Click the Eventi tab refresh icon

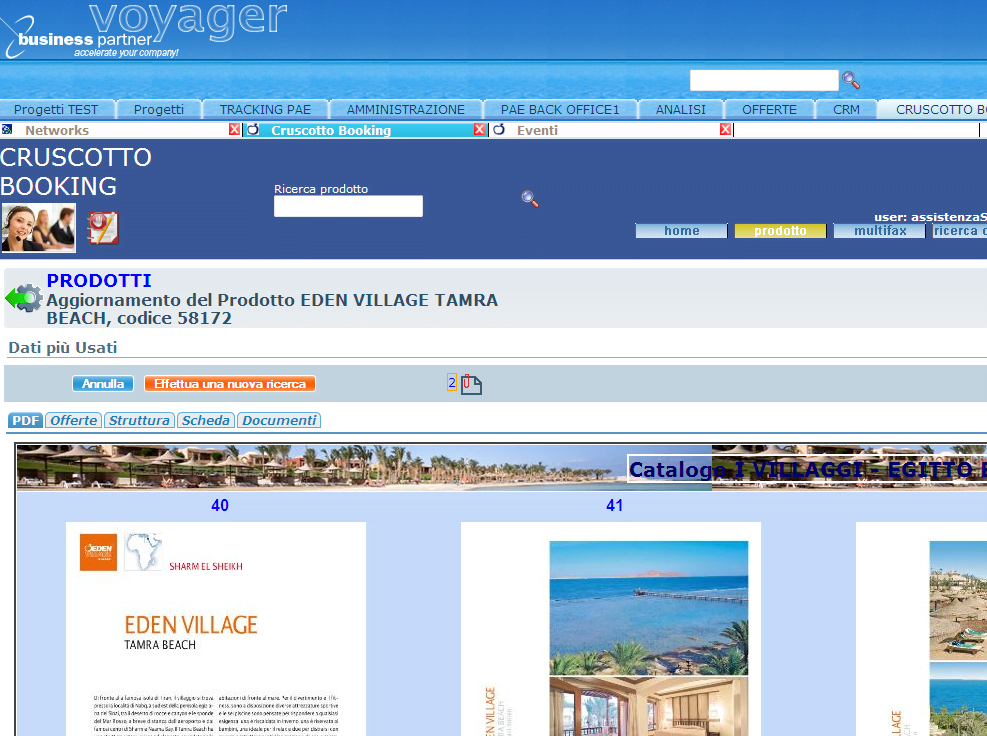(x=499, y=129)
